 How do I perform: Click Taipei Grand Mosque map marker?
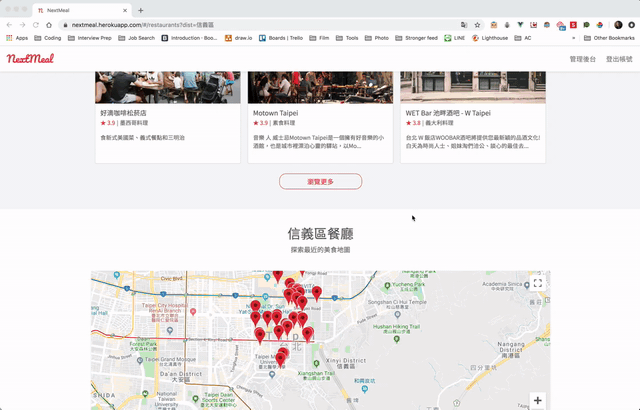click(140, 360)
